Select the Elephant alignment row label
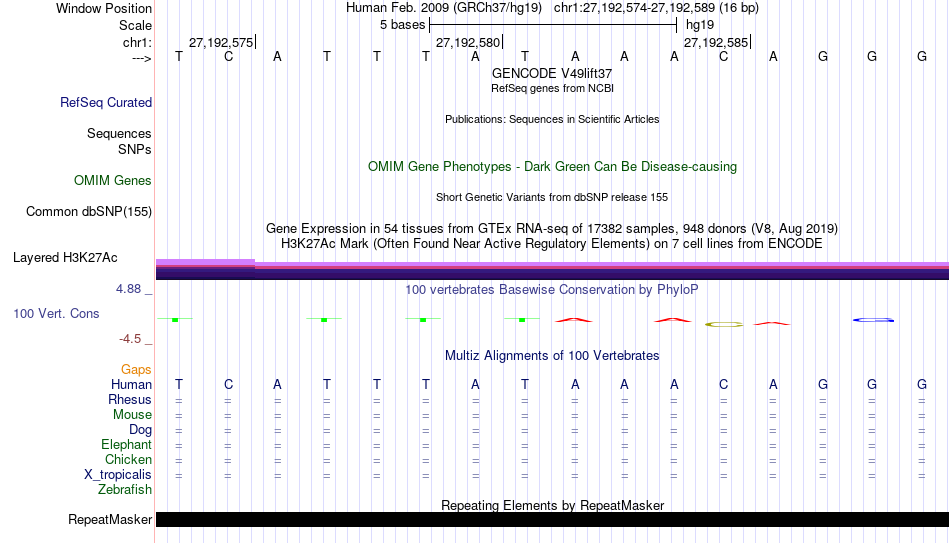The height and width of the screenshot is (543, 950). pos(127,445)
